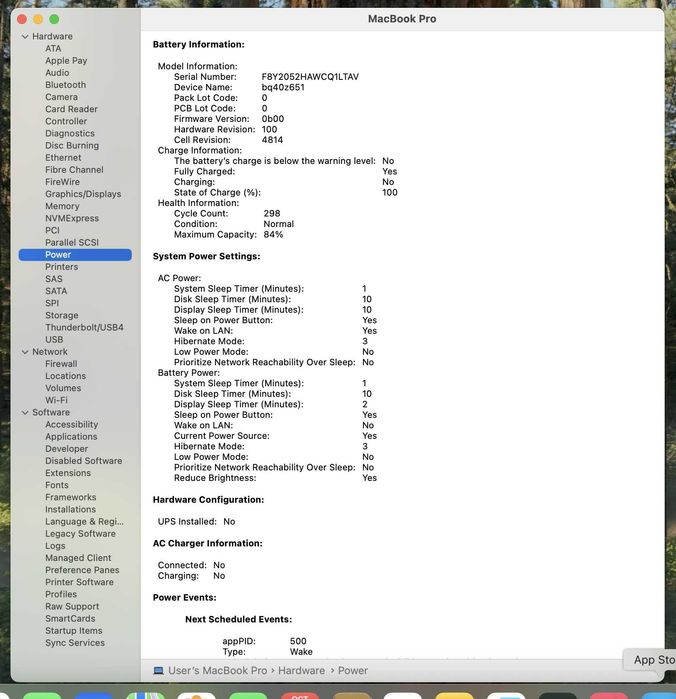Screen dimensions: 676x699
Task: Select the highlighted Power entry
Action: (75, 255)
